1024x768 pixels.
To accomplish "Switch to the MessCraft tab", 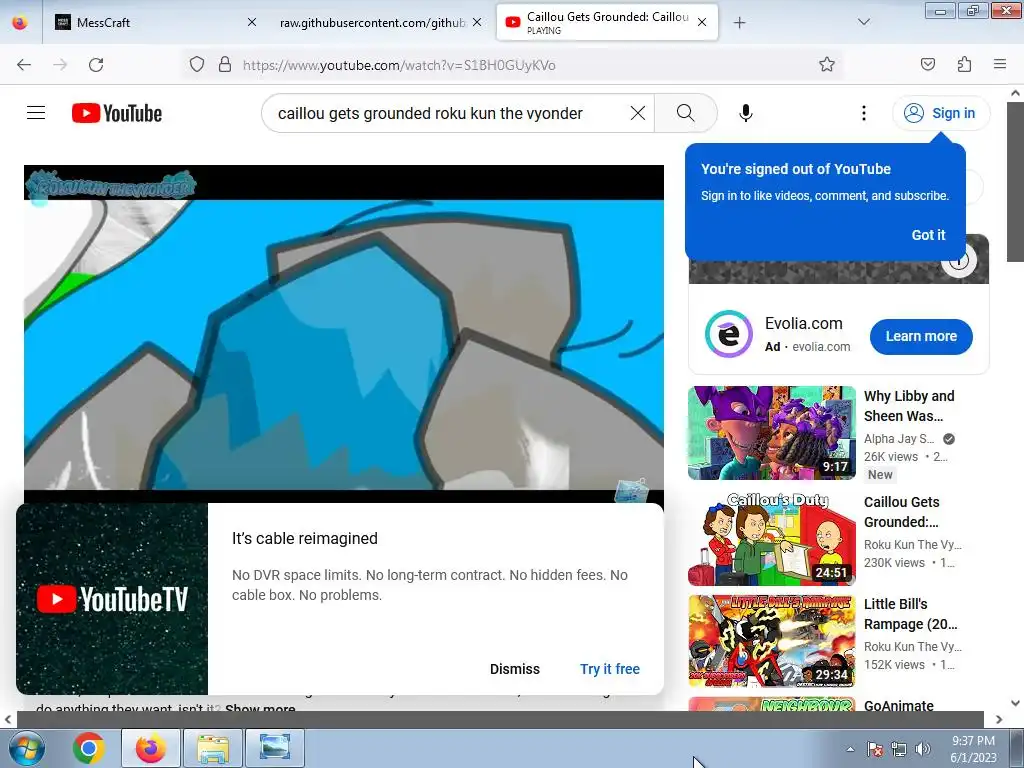I will (x=152, y=22).
